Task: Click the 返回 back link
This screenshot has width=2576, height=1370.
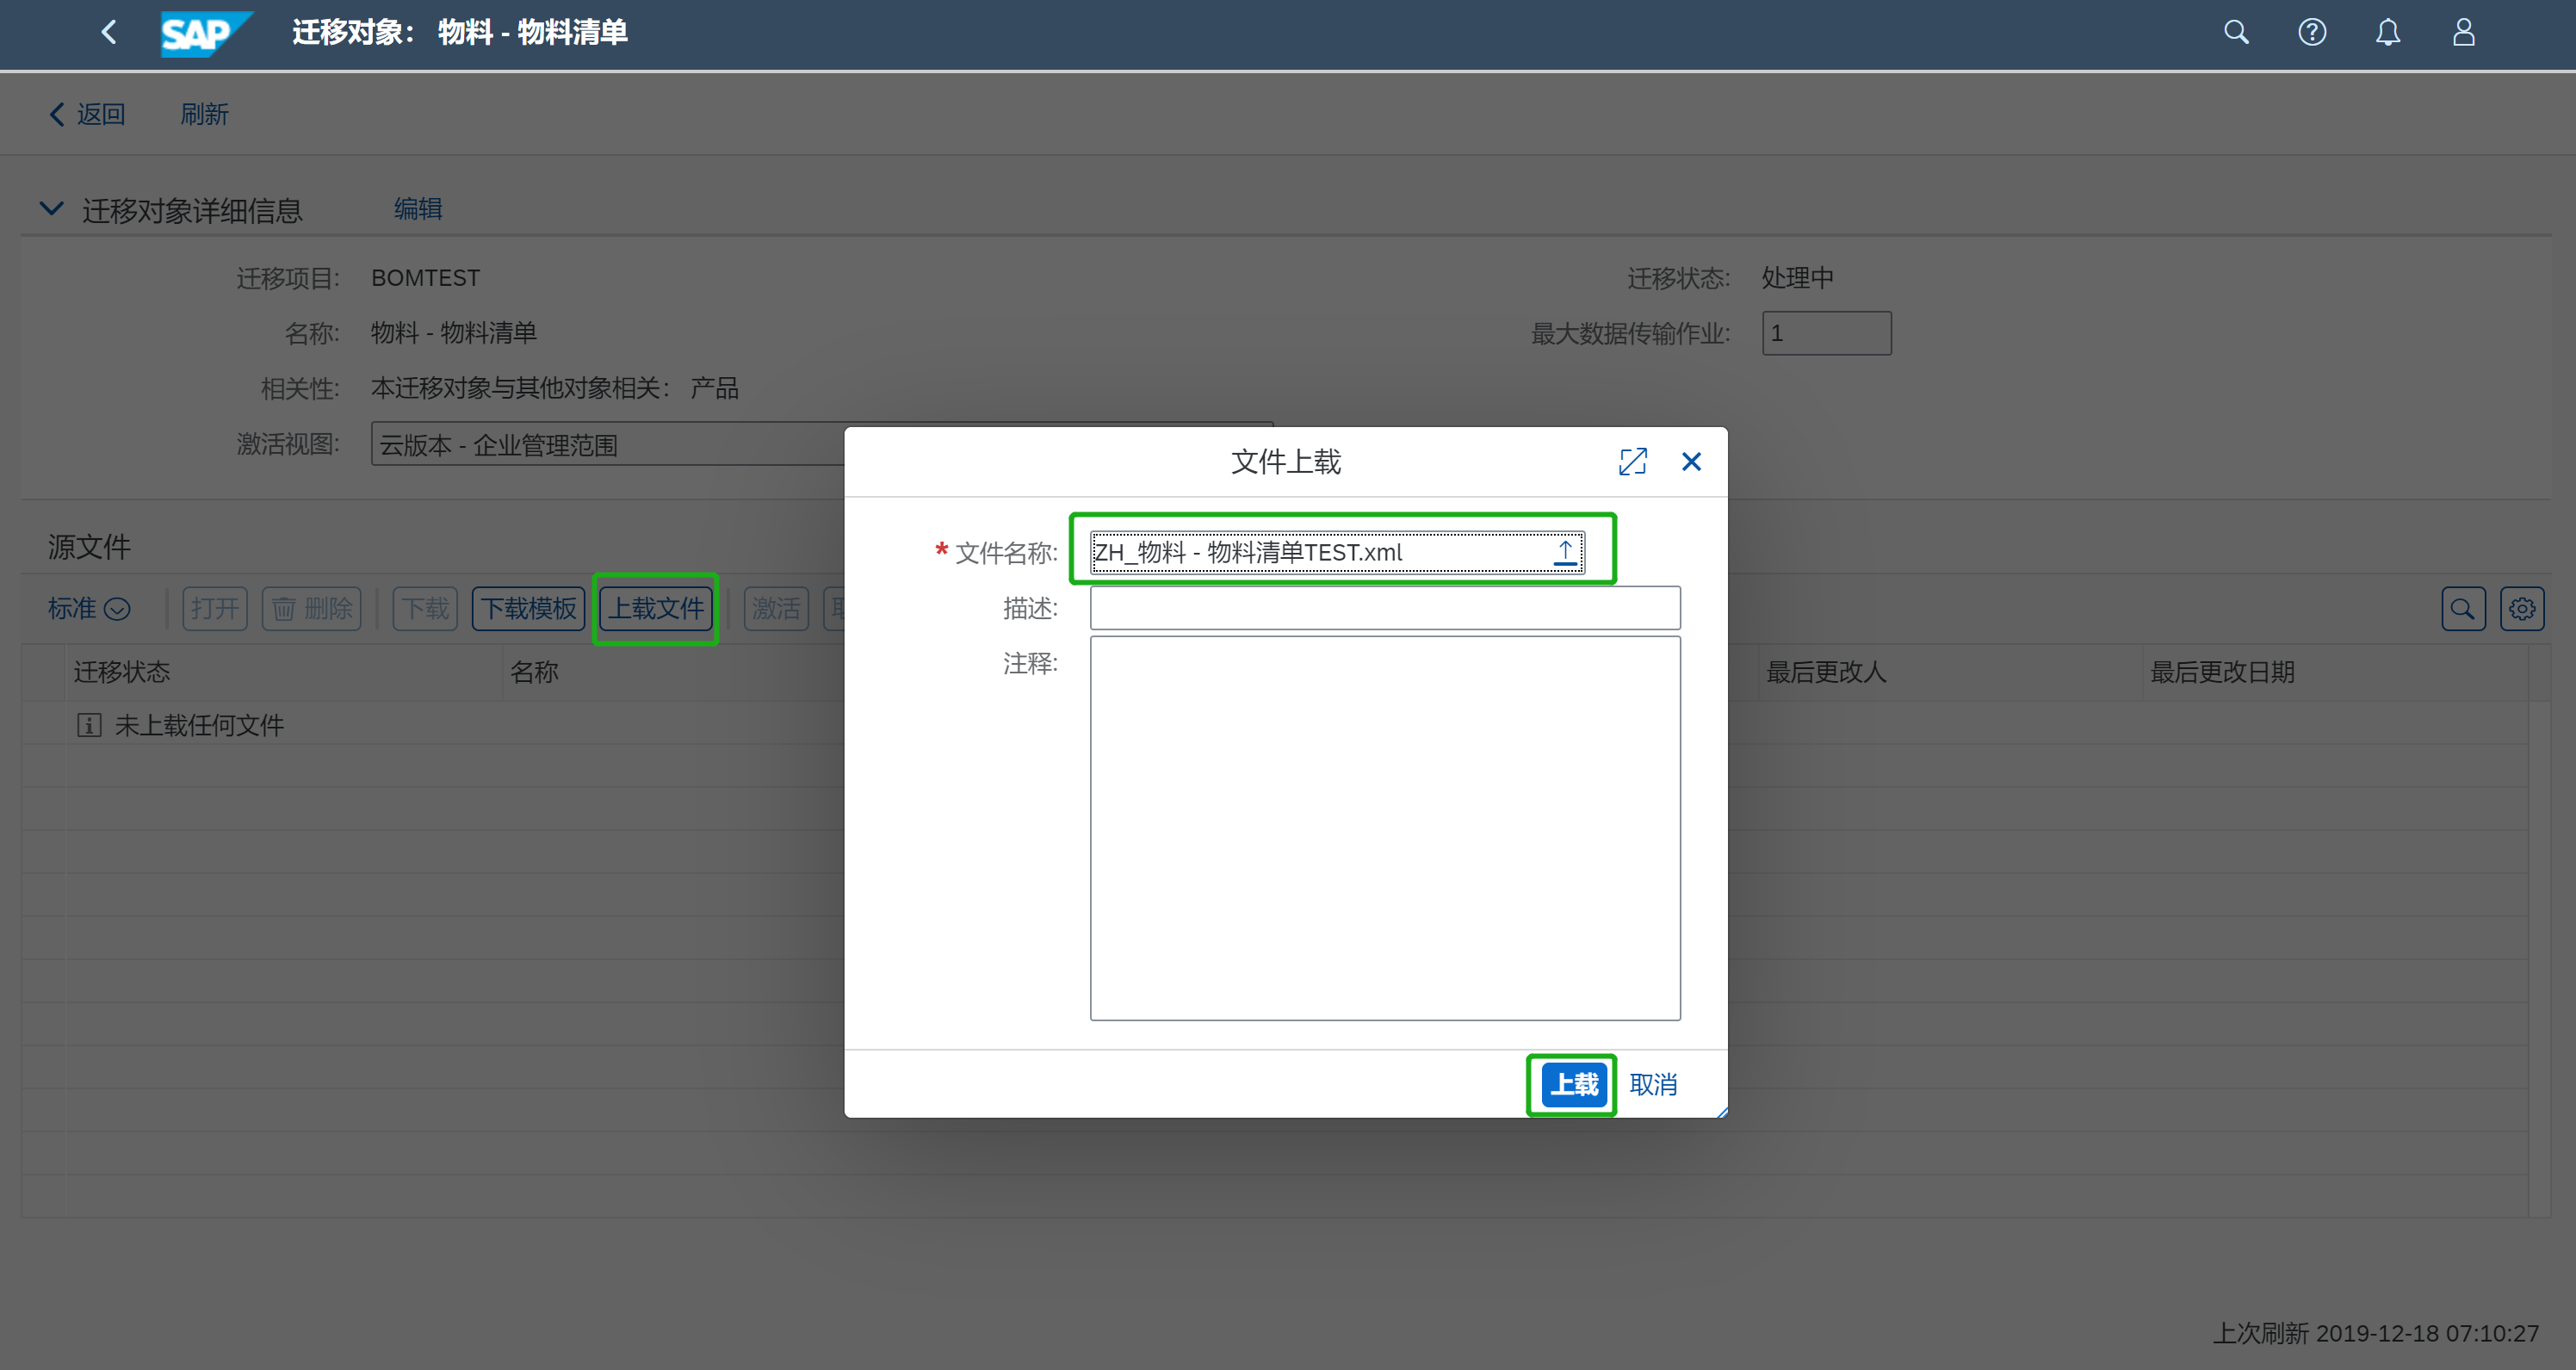Action: click(x=88, y=114)
